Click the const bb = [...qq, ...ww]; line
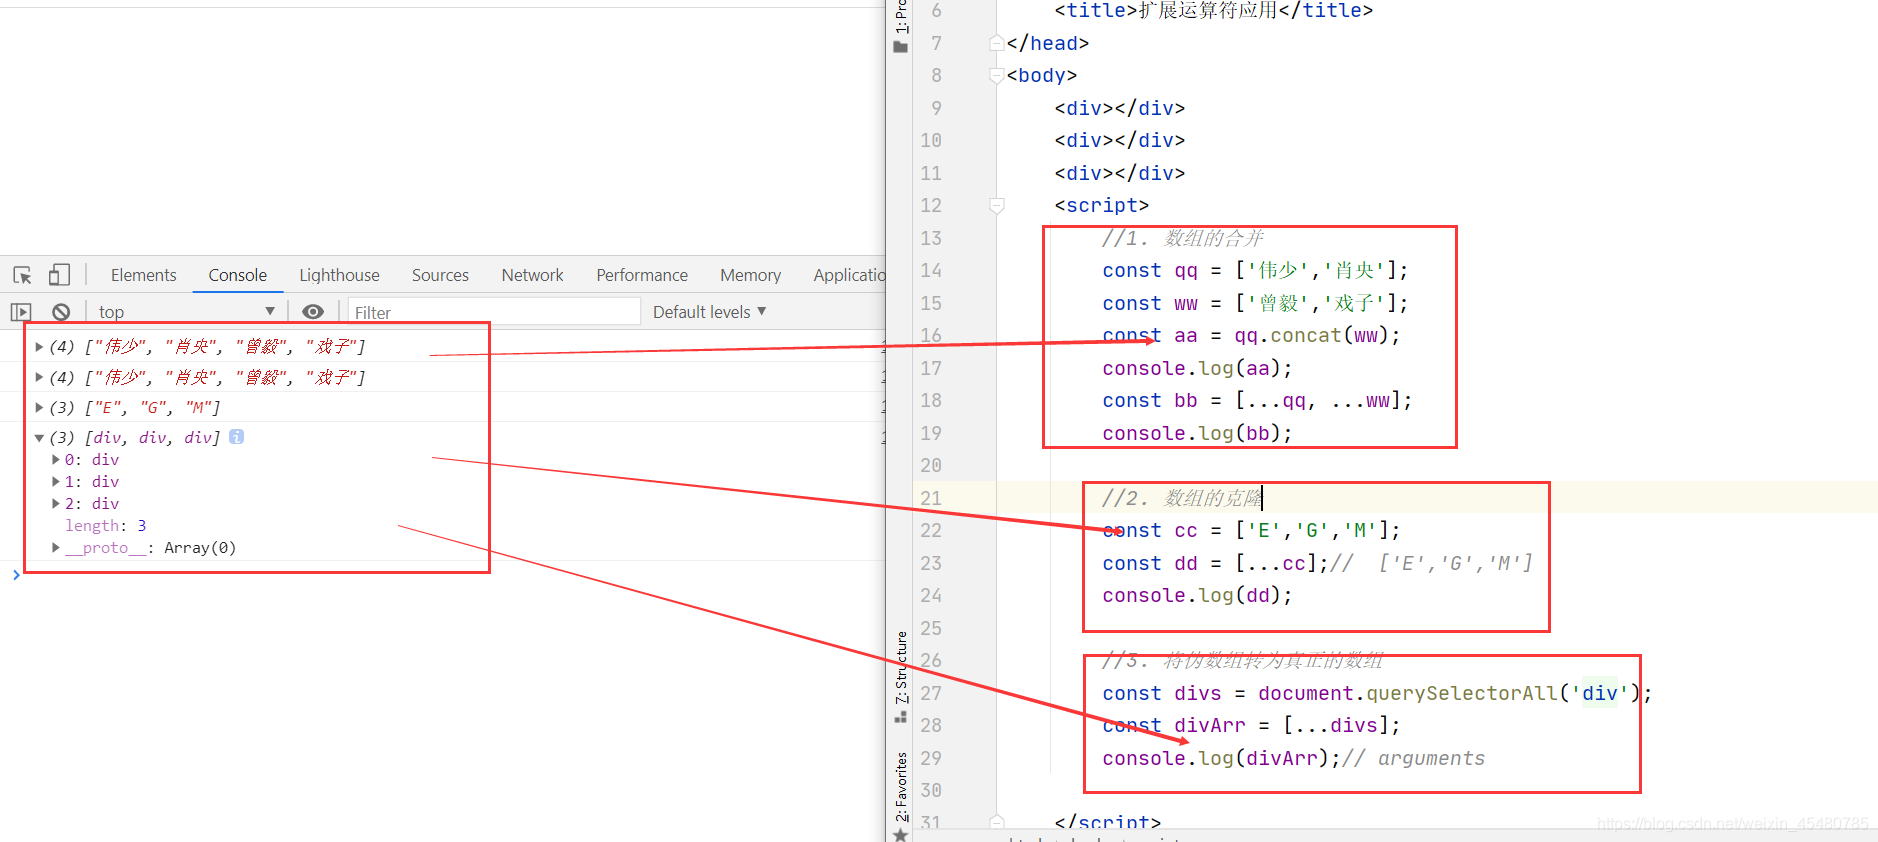 1257,400
